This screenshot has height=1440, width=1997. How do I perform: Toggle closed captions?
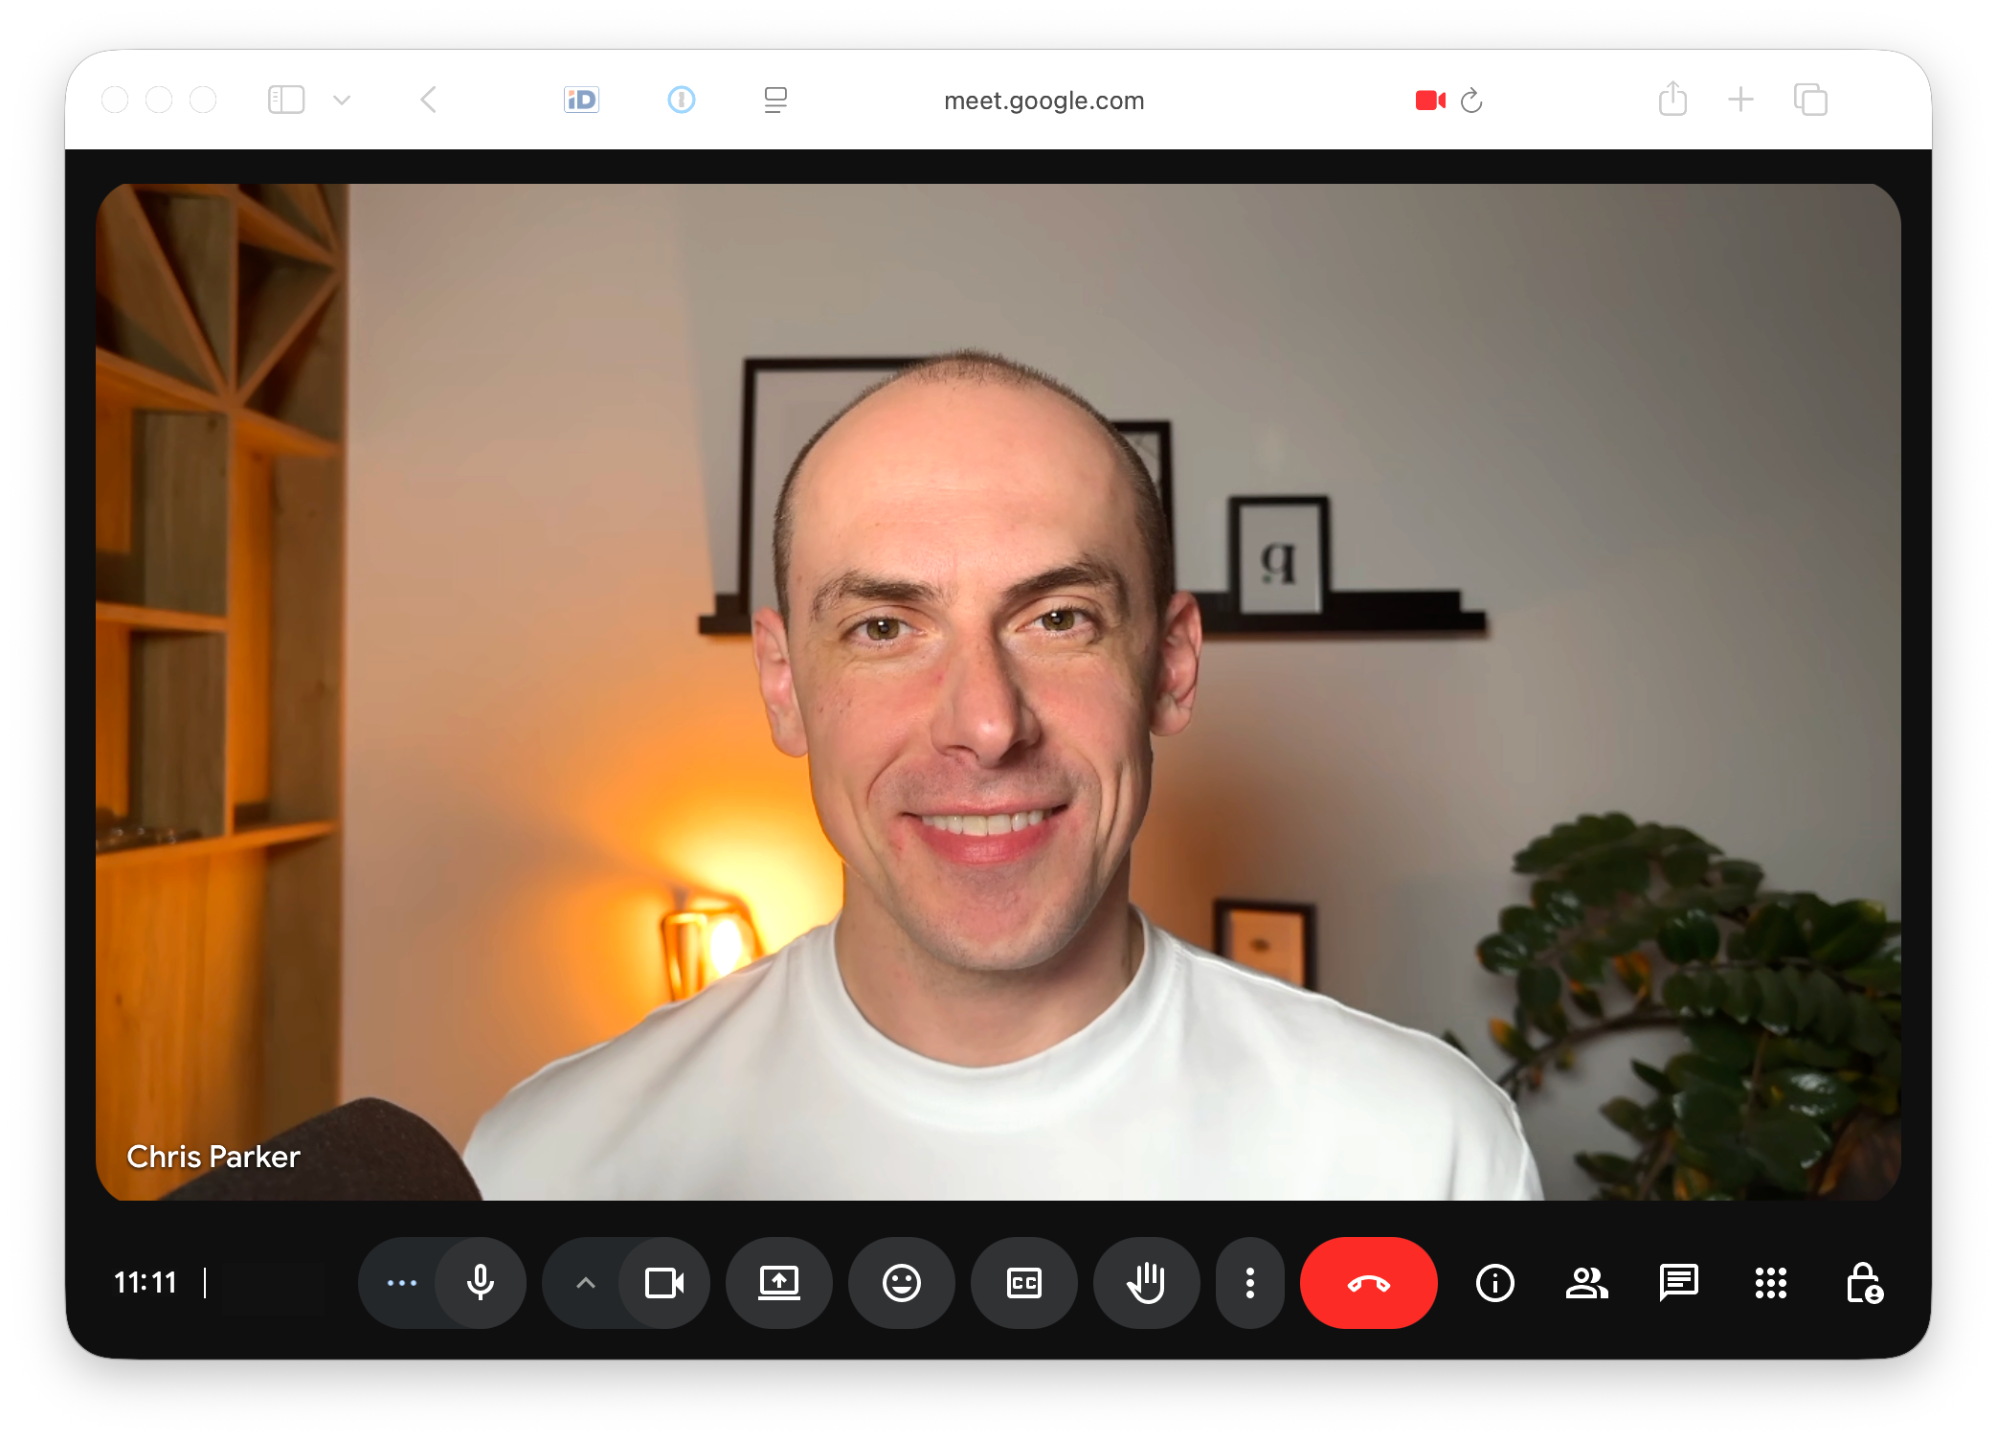1024,1282
